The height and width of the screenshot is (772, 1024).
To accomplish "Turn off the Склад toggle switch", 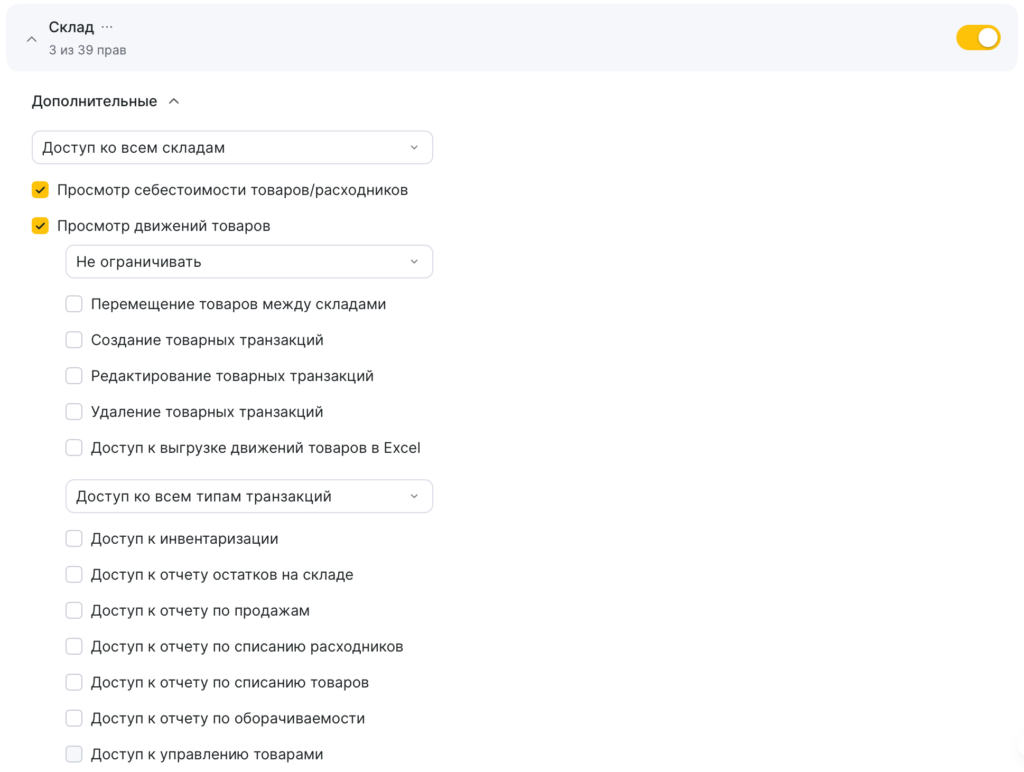I will pos(977,38).
